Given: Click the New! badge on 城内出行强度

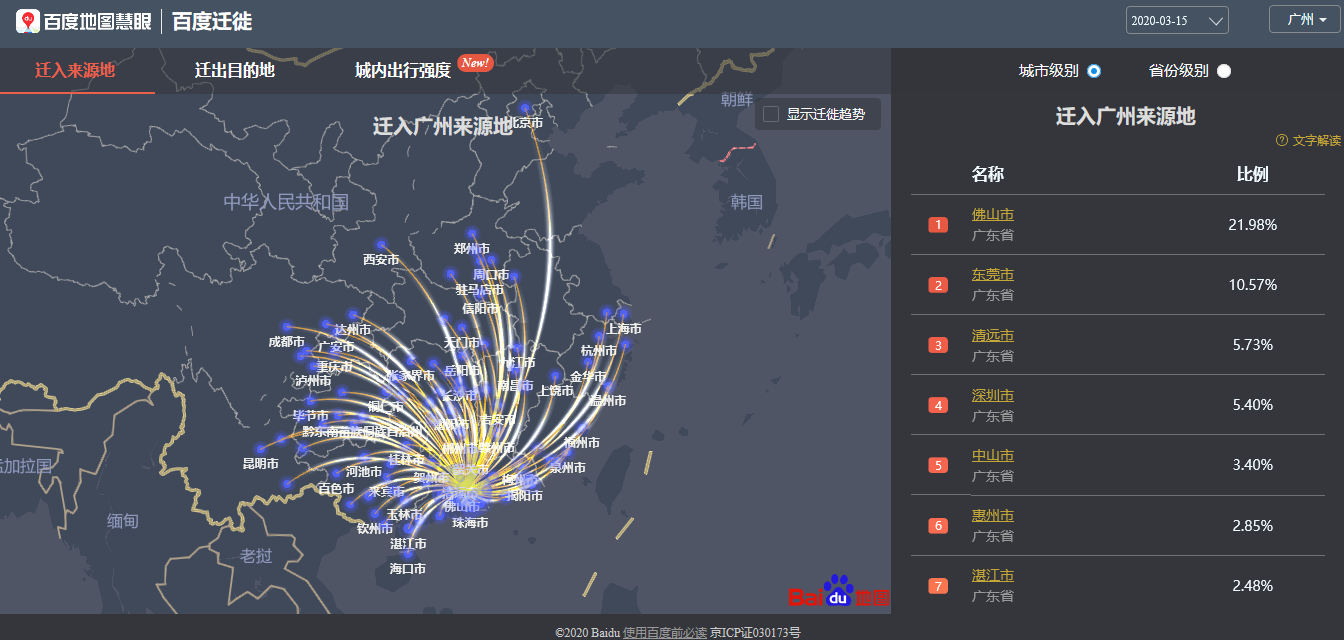Looking at the screenshot, I should pyautogui.click(x=475, y=62).
